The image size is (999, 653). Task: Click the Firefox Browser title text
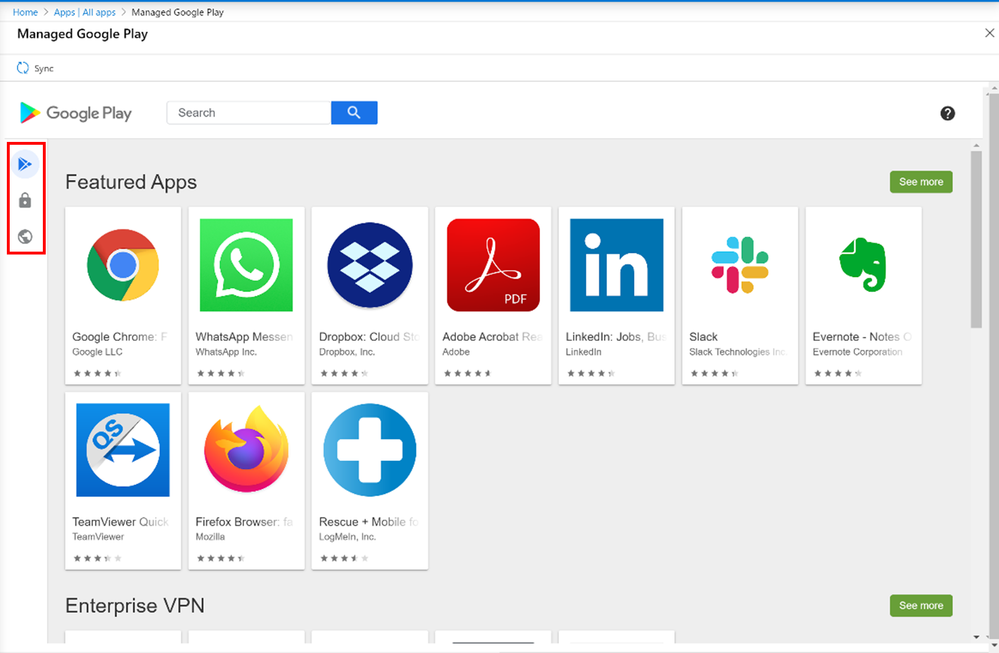click(x=244, y=522)
